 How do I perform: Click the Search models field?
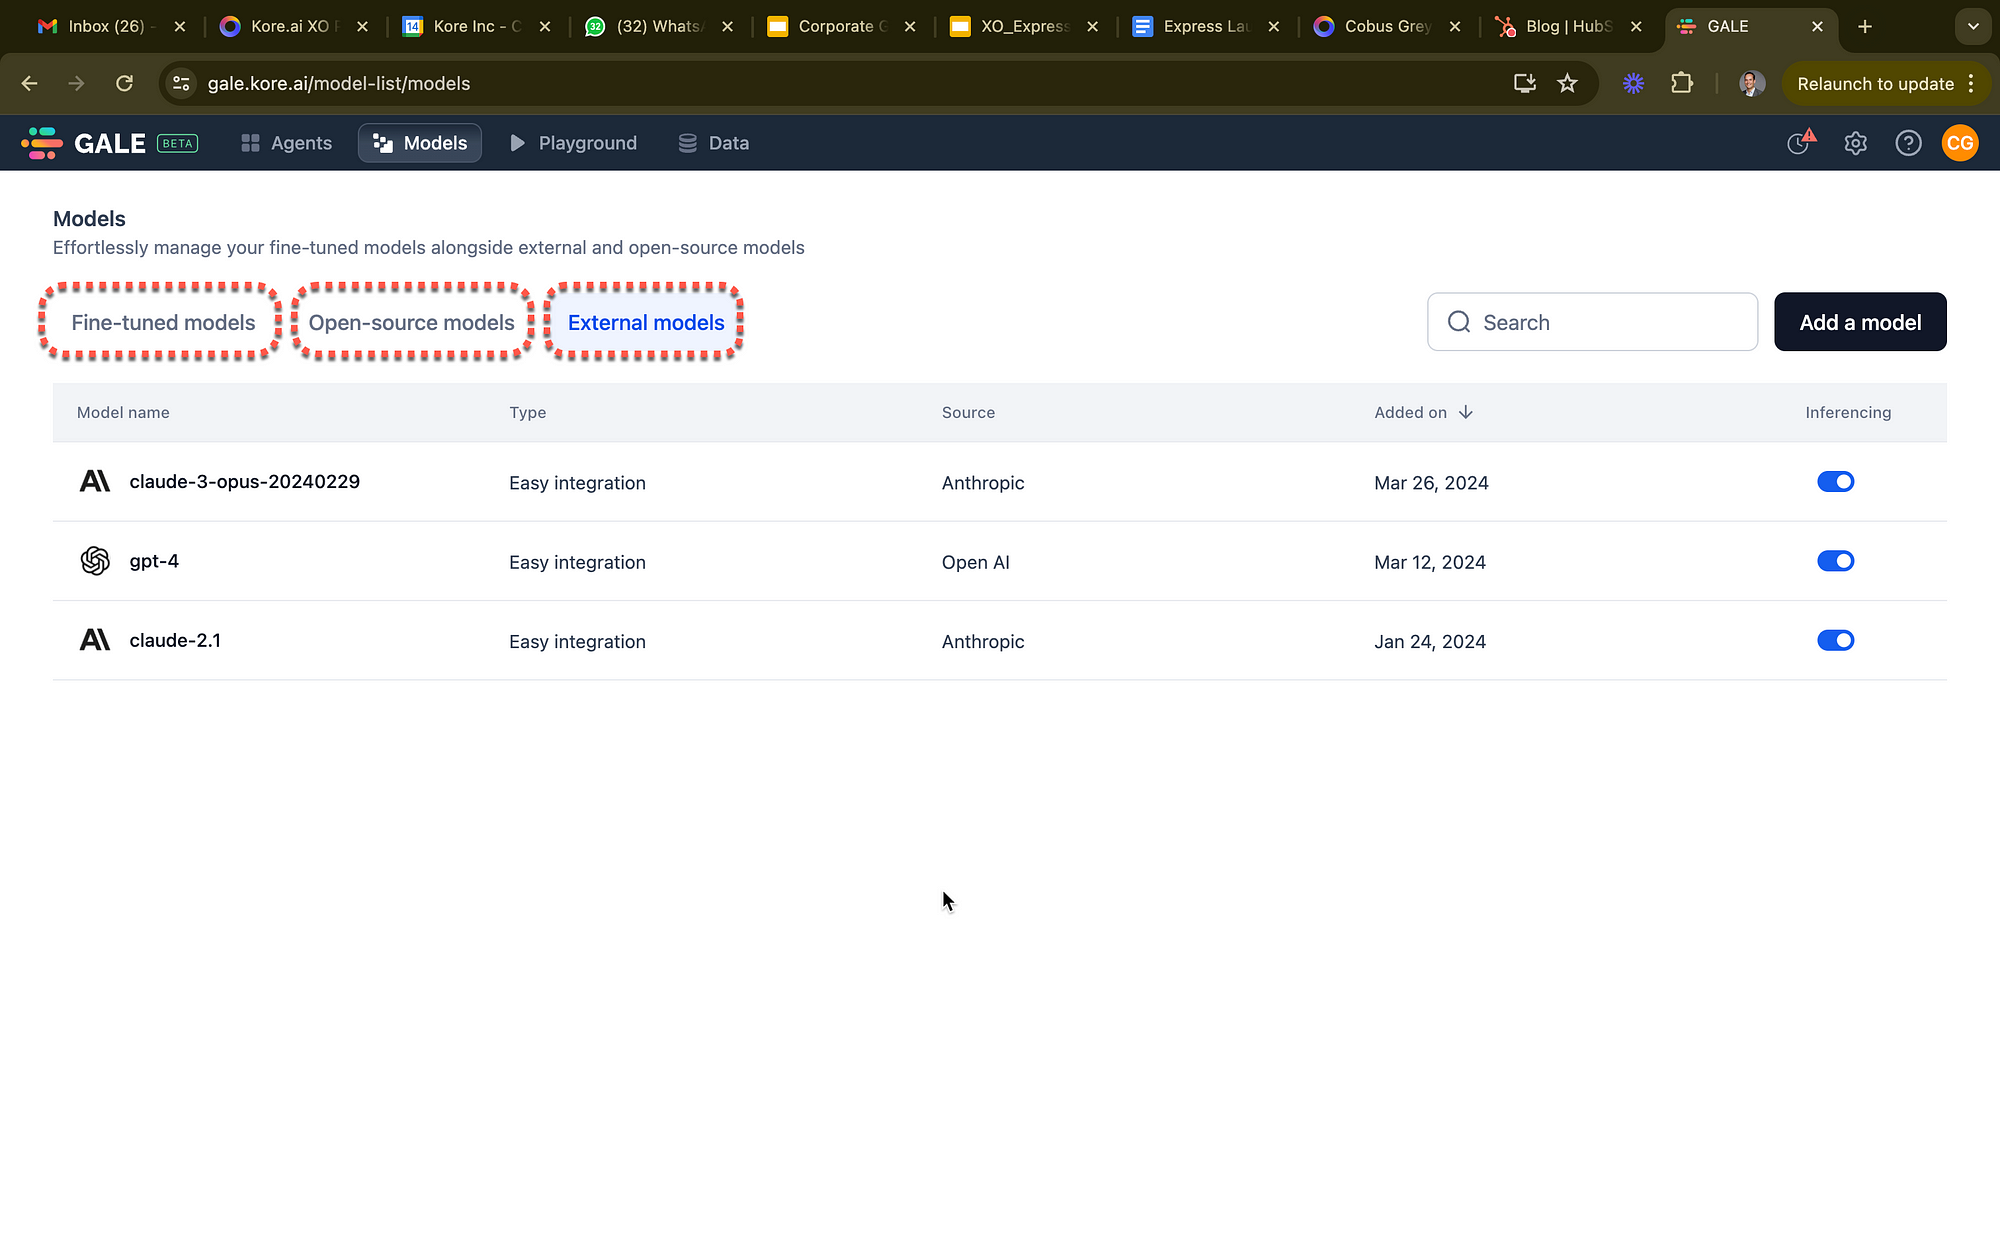tap(1592, 322)
